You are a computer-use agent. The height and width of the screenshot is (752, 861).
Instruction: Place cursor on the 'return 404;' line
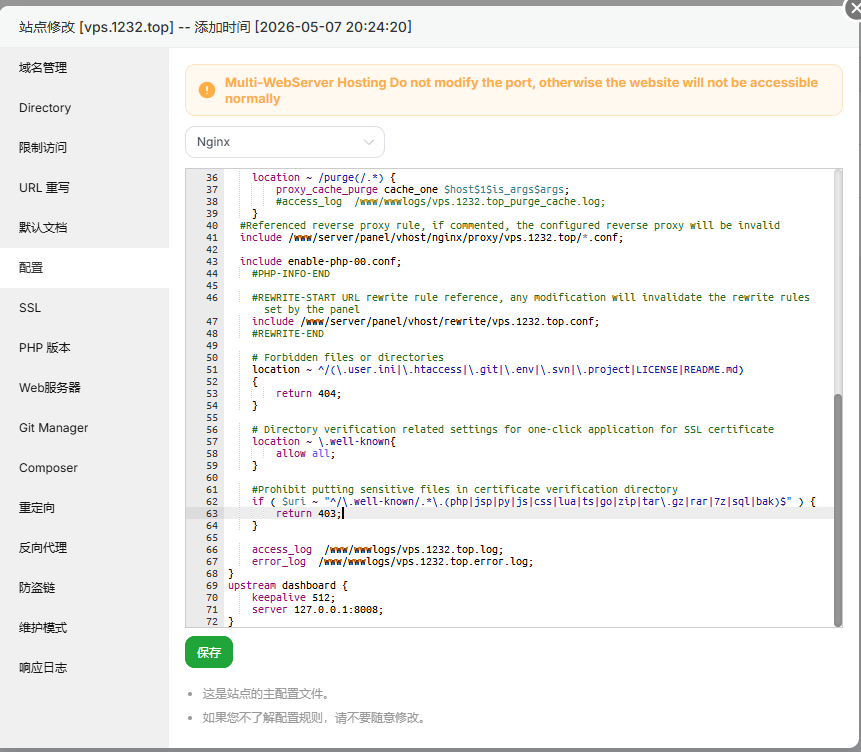pos(308,393)
